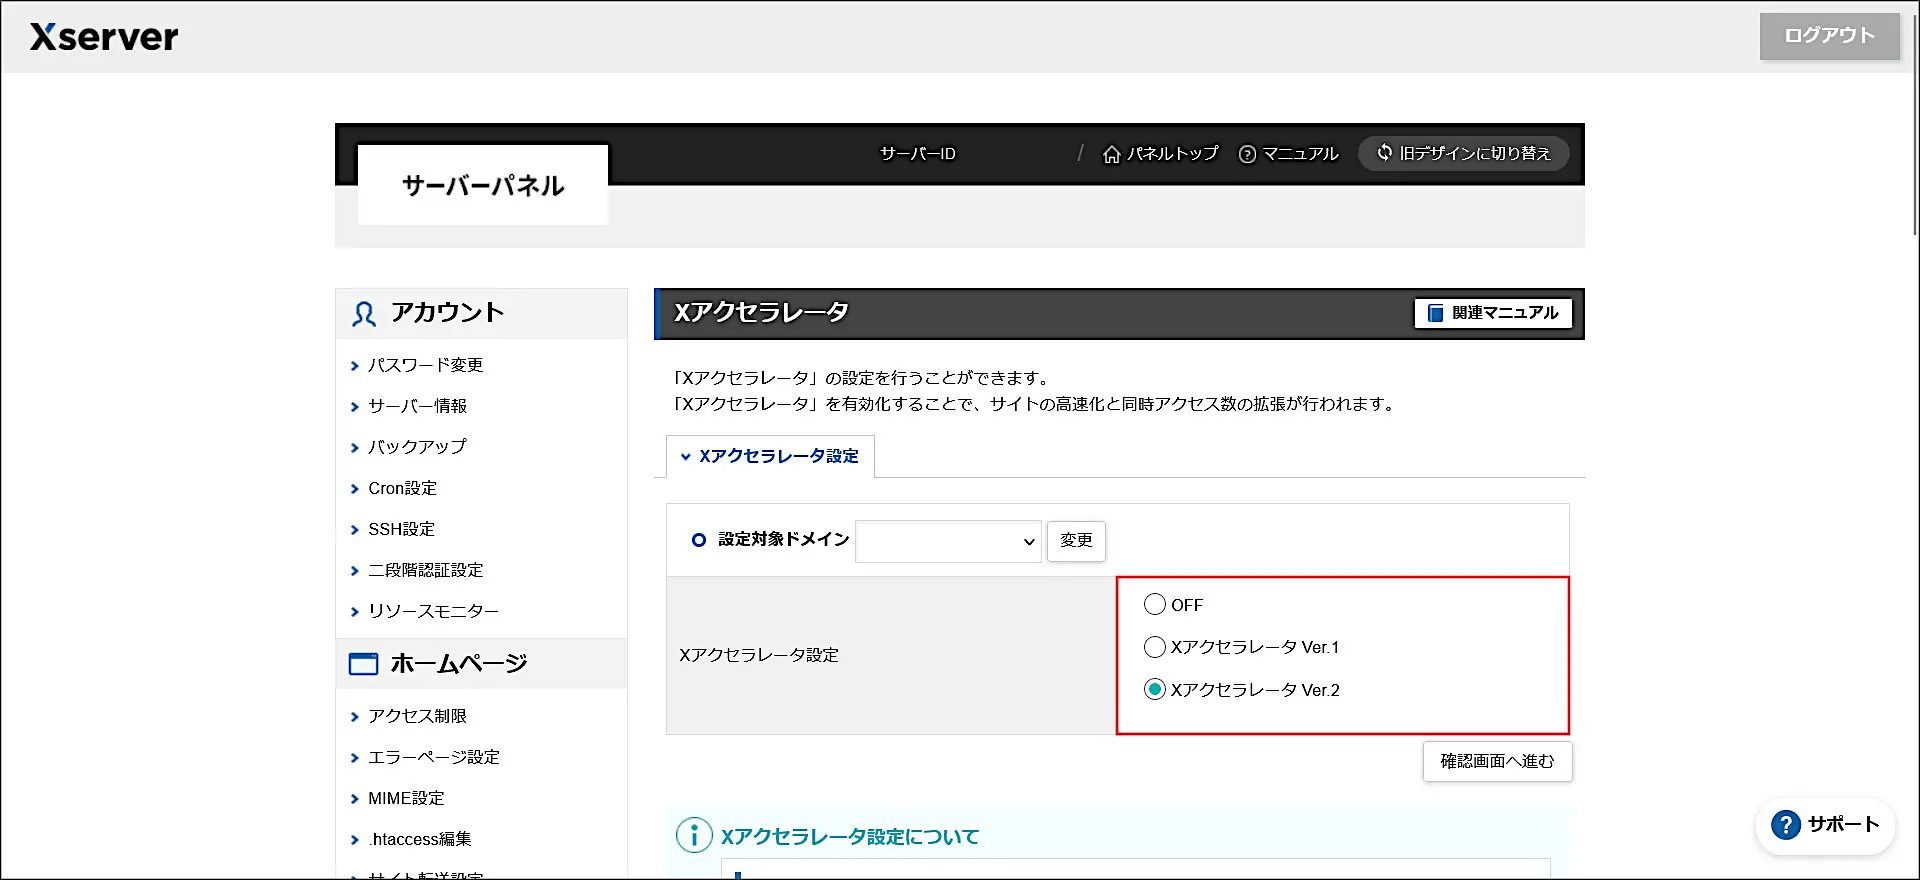Click the old design switch refresh icon
The height and width of the screenshot is (880, 1920).
1384,153
